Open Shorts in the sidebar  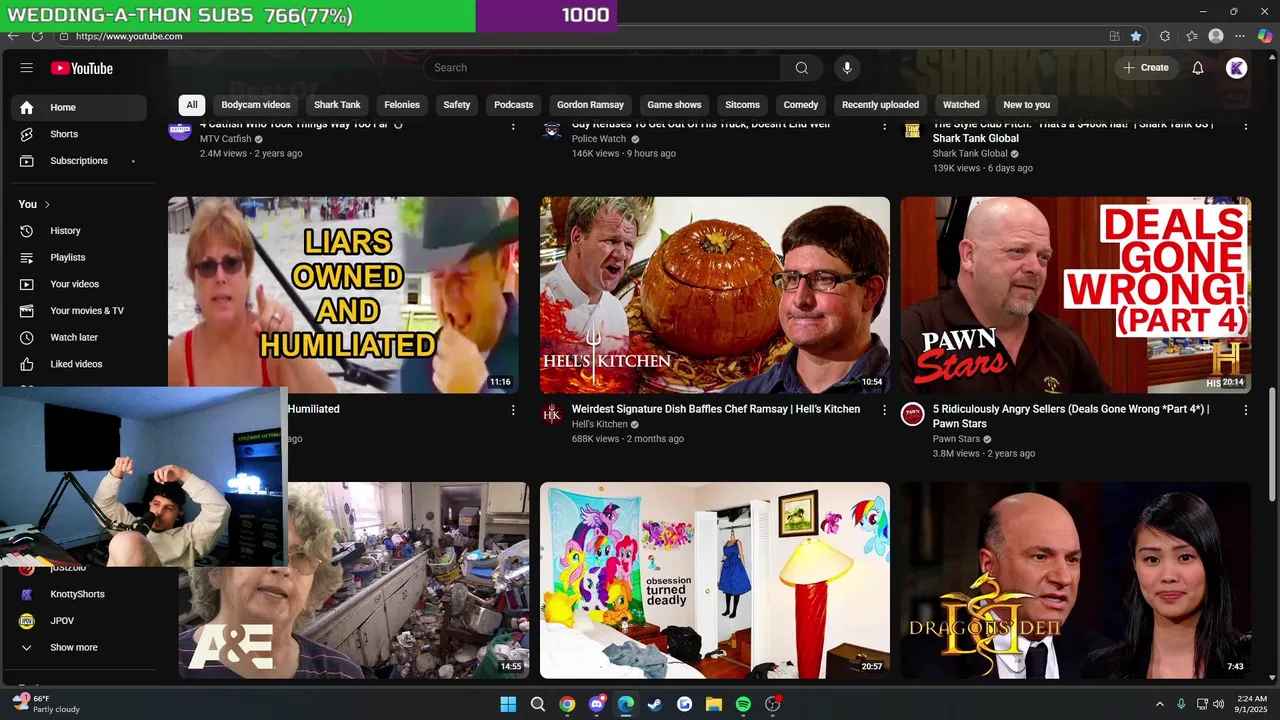(79, 134)
